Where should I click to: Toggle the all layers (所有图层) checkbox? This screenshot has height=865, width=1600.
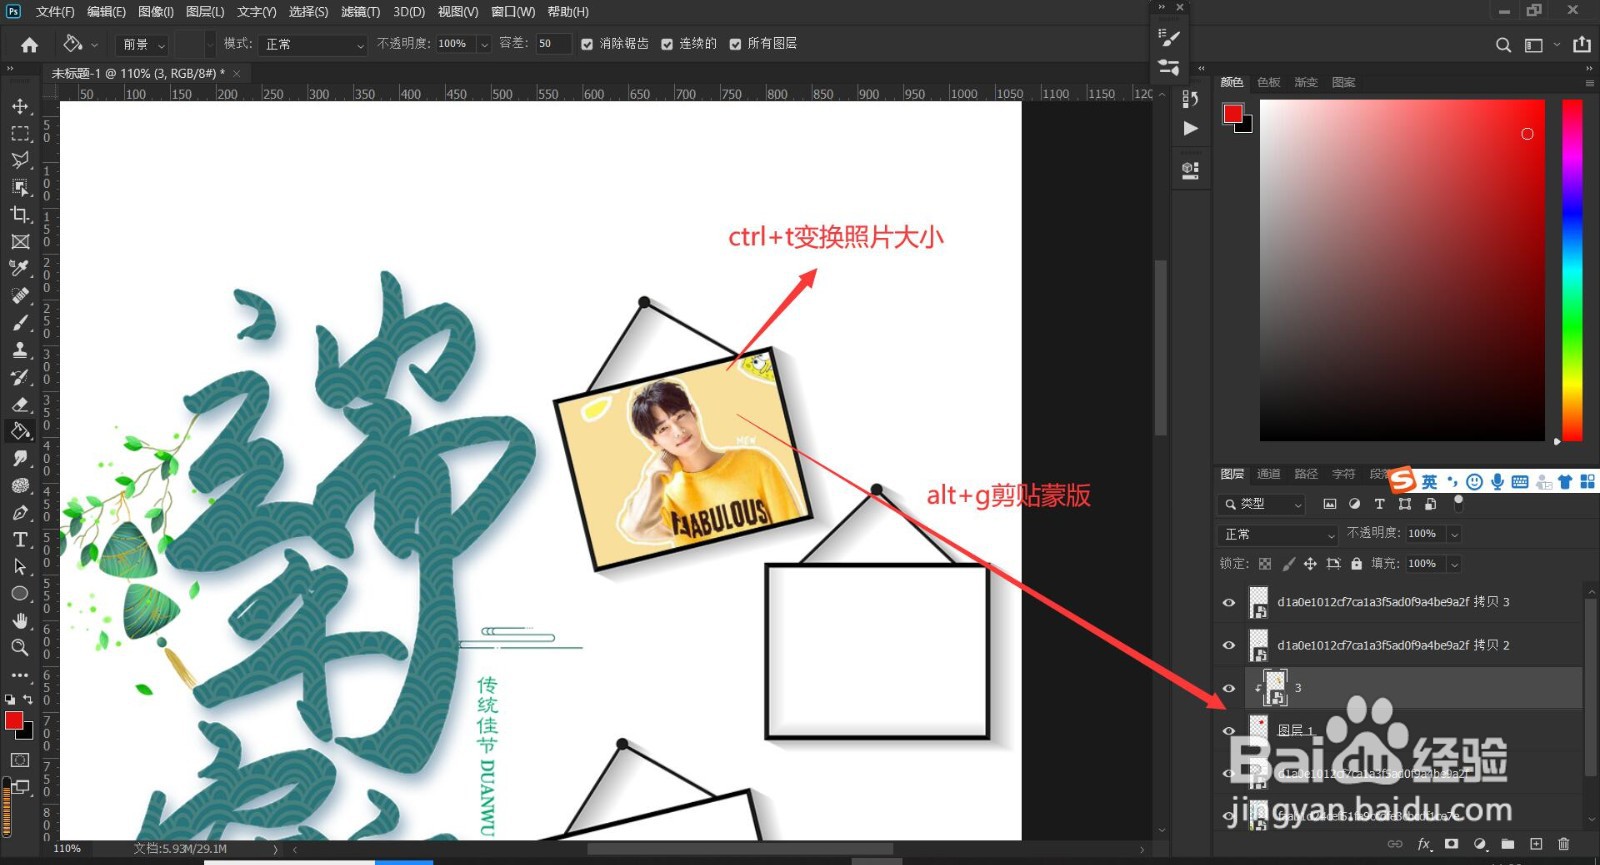coord(735,44)
